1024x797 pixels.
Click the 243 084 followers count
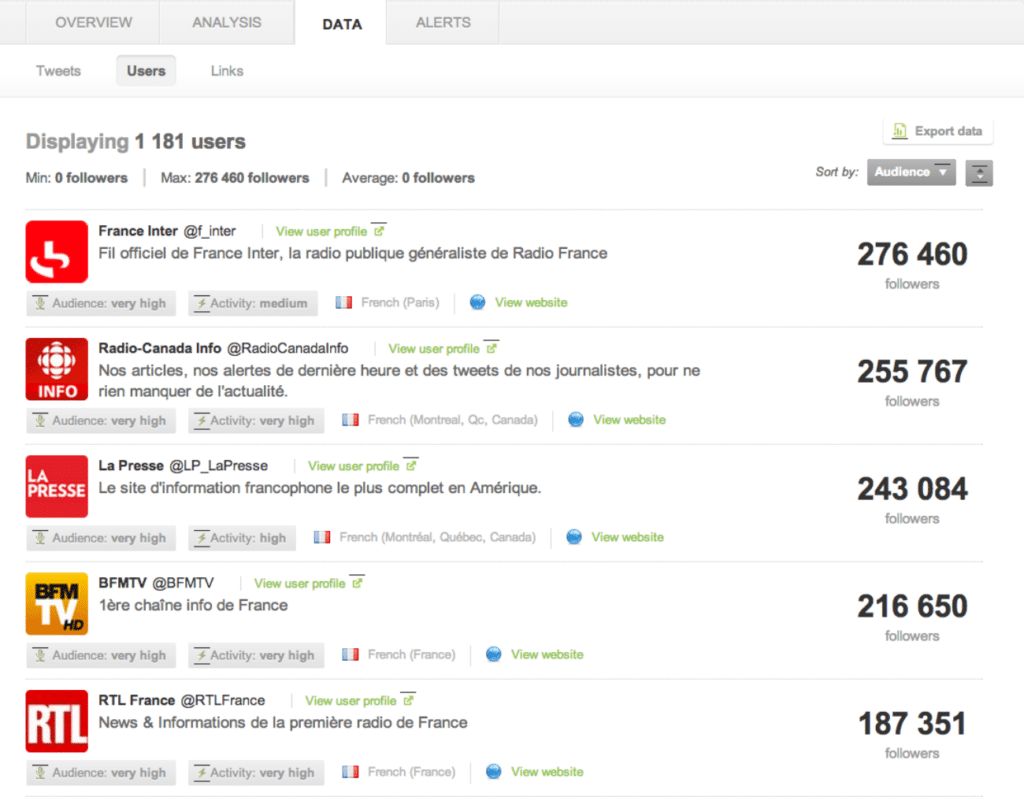coord(912,489)
